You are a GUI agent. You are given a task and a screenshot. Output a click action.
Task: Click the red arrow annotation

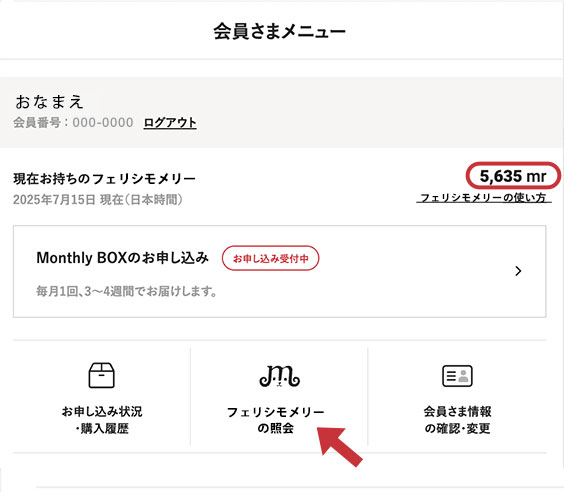pyautogui.click(x=340, y=446)
